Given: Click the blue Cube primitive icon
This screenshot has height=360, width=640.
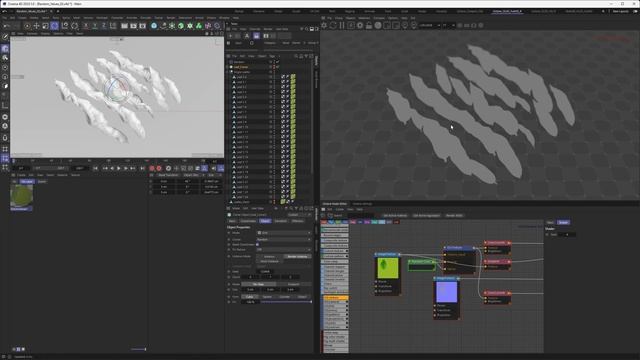Looking at the screenshot, I should (x=154, y=26).
